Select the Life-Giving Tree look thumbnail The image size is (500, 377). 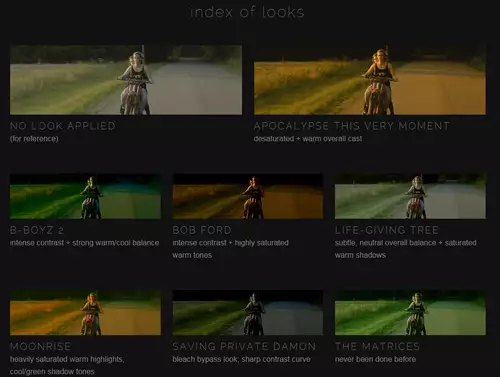click(x=410, y=196)
